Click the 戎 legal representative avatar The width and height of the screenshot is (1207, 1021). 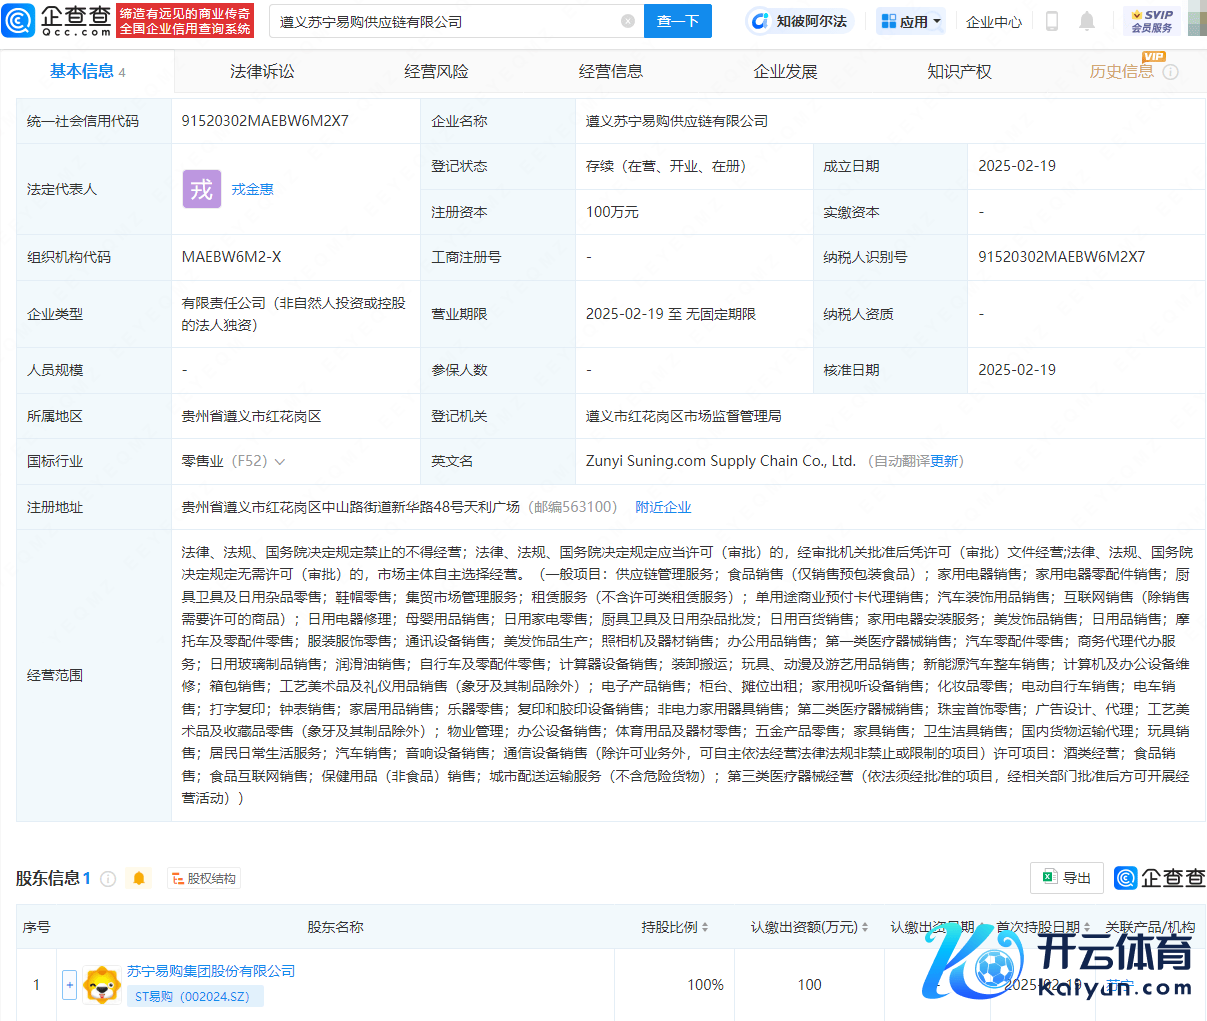point(202,189)
